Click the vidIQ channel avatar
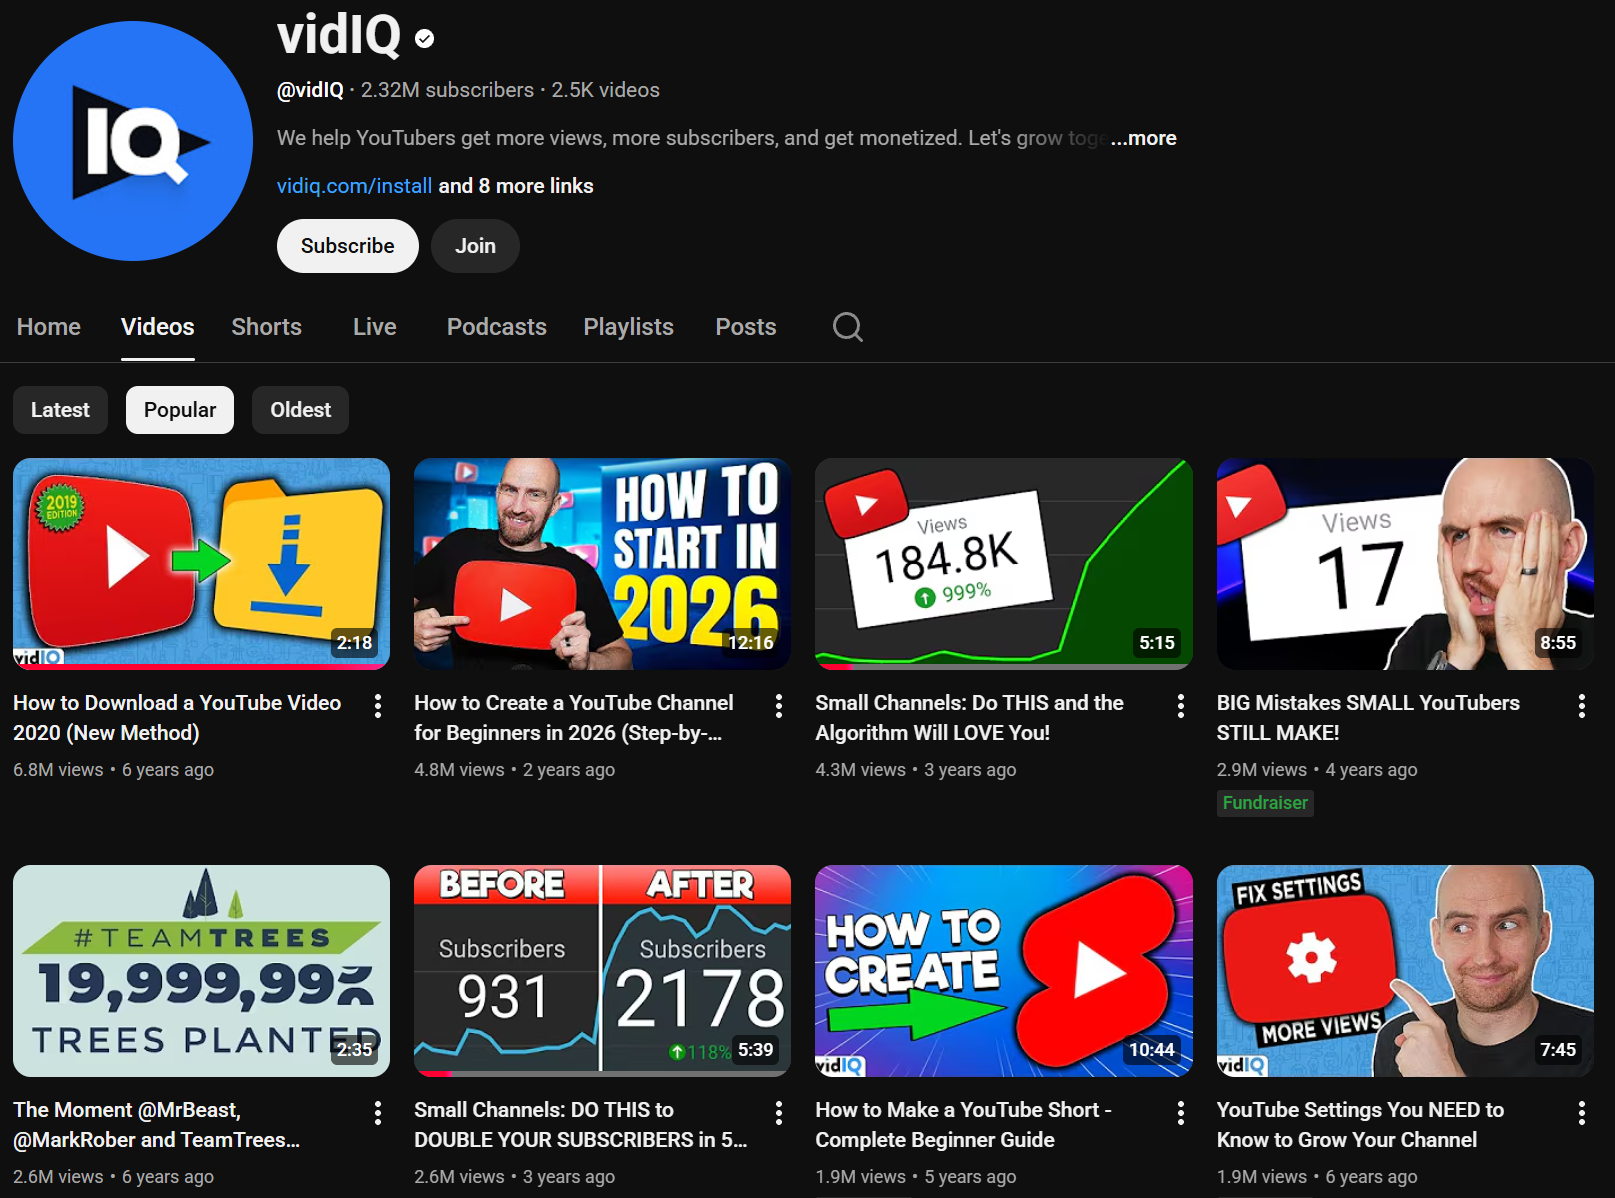Viewport: 1615px width, 1198px height. (131, 140)
